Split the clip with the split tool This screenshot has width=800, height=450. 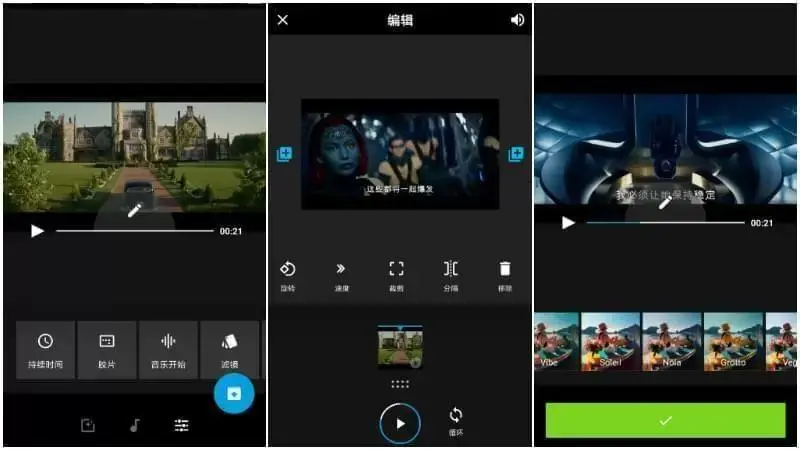451,276
